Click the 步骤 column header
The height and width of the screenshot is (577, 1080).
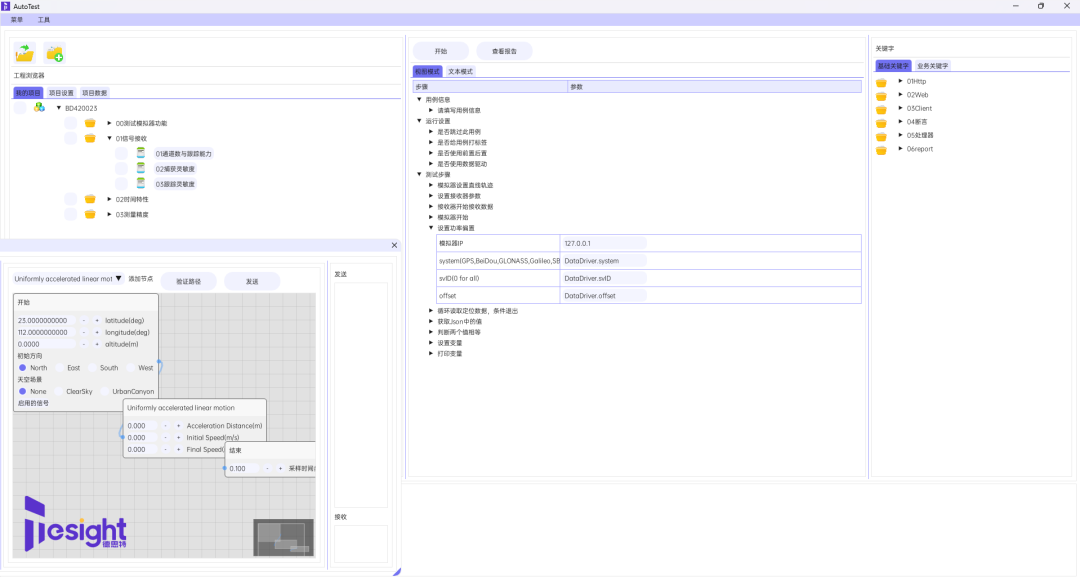(x=490, y=87)
